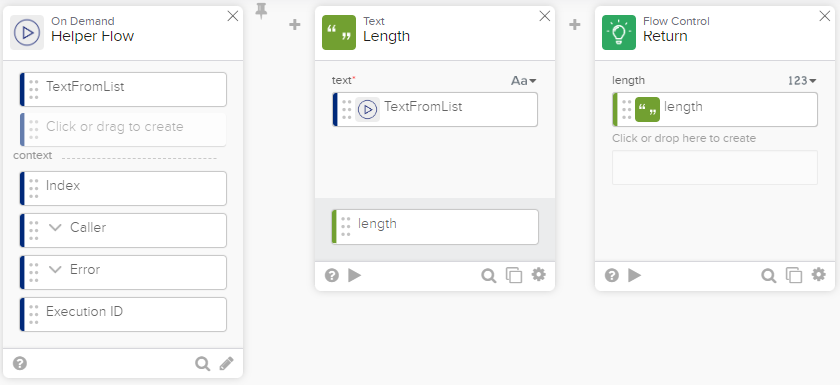This screenshot has height=385, width=840.
Task: Add card before Return using plus
Action: (574, 25)
